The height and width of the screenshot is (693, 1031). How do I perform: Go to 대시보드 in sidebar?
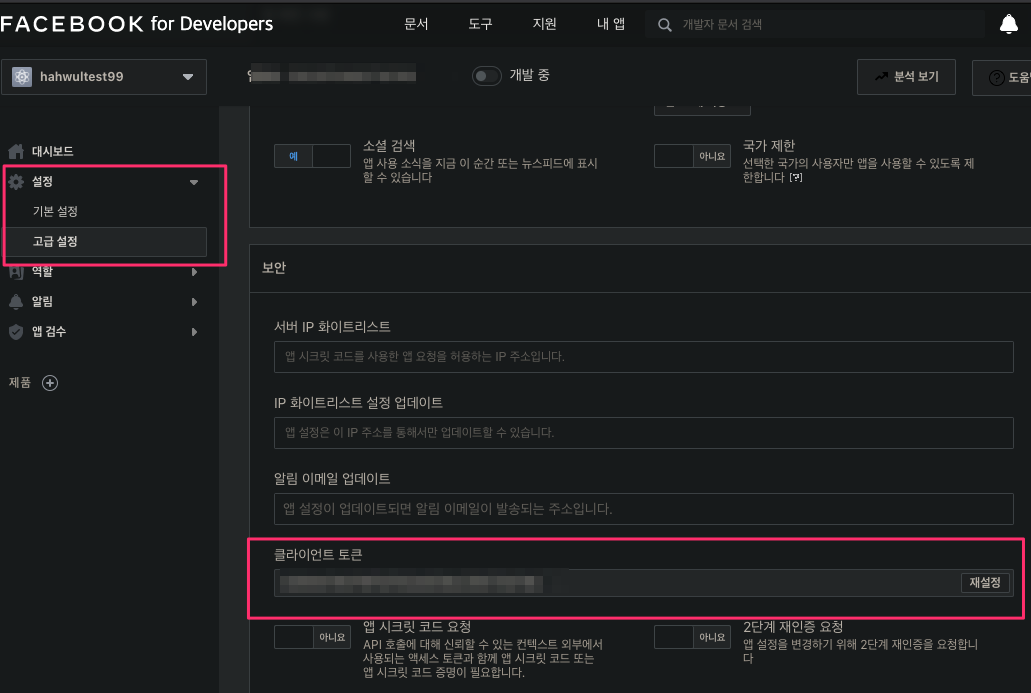(x=53, y=151)
